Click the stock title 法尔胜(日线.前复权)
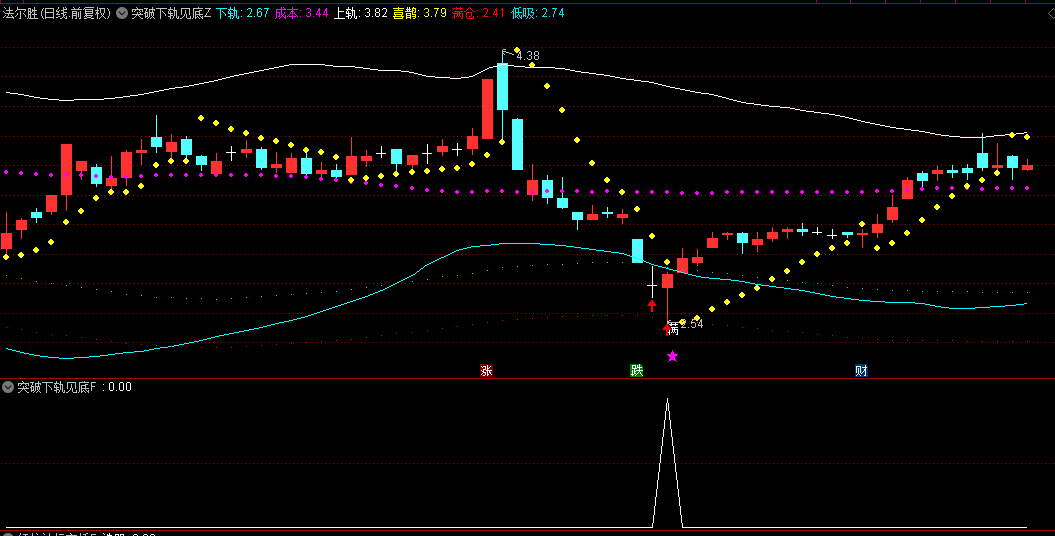Screen dimensions: 1055x536 57,13
